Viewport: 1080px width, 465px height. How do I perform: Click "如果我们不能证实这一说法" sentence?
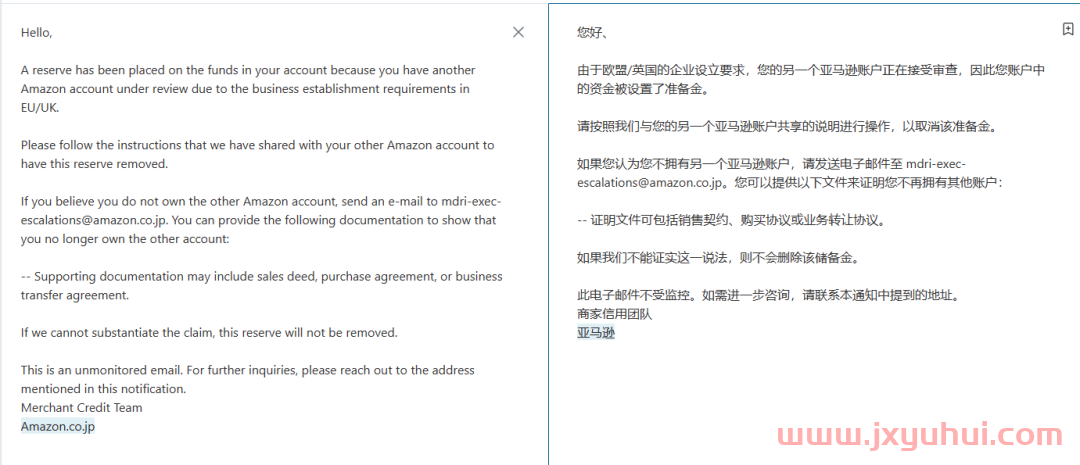pos(719,258)
